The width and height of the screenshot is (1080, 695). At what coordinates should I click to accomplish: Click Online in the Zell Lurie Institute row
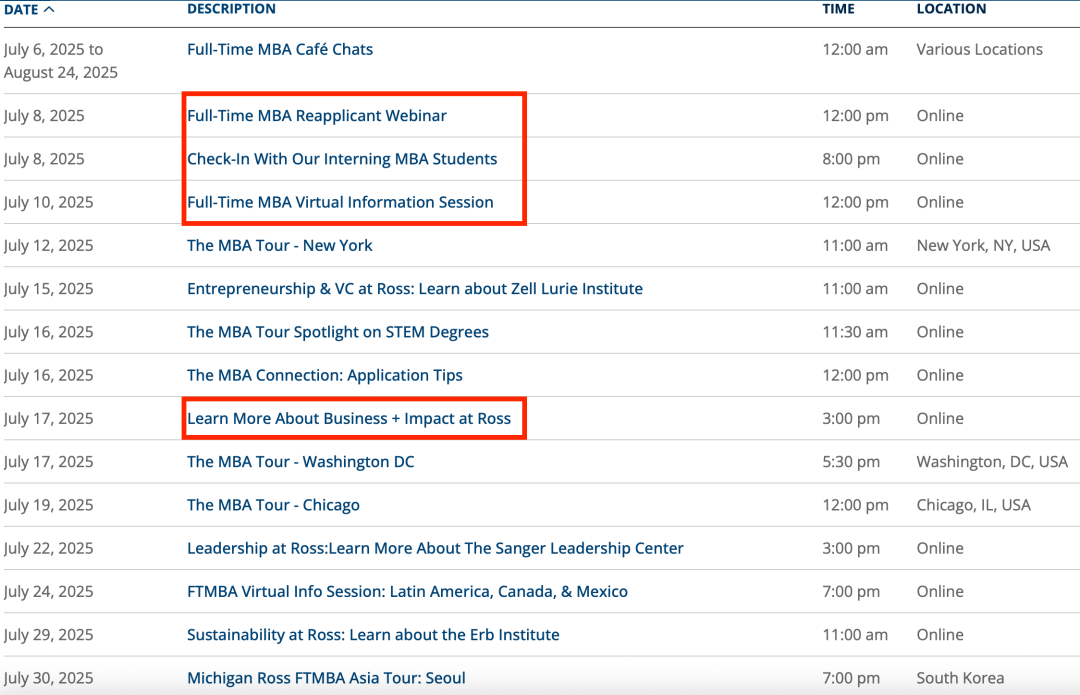pyautogui.click(x=940, y=289)
